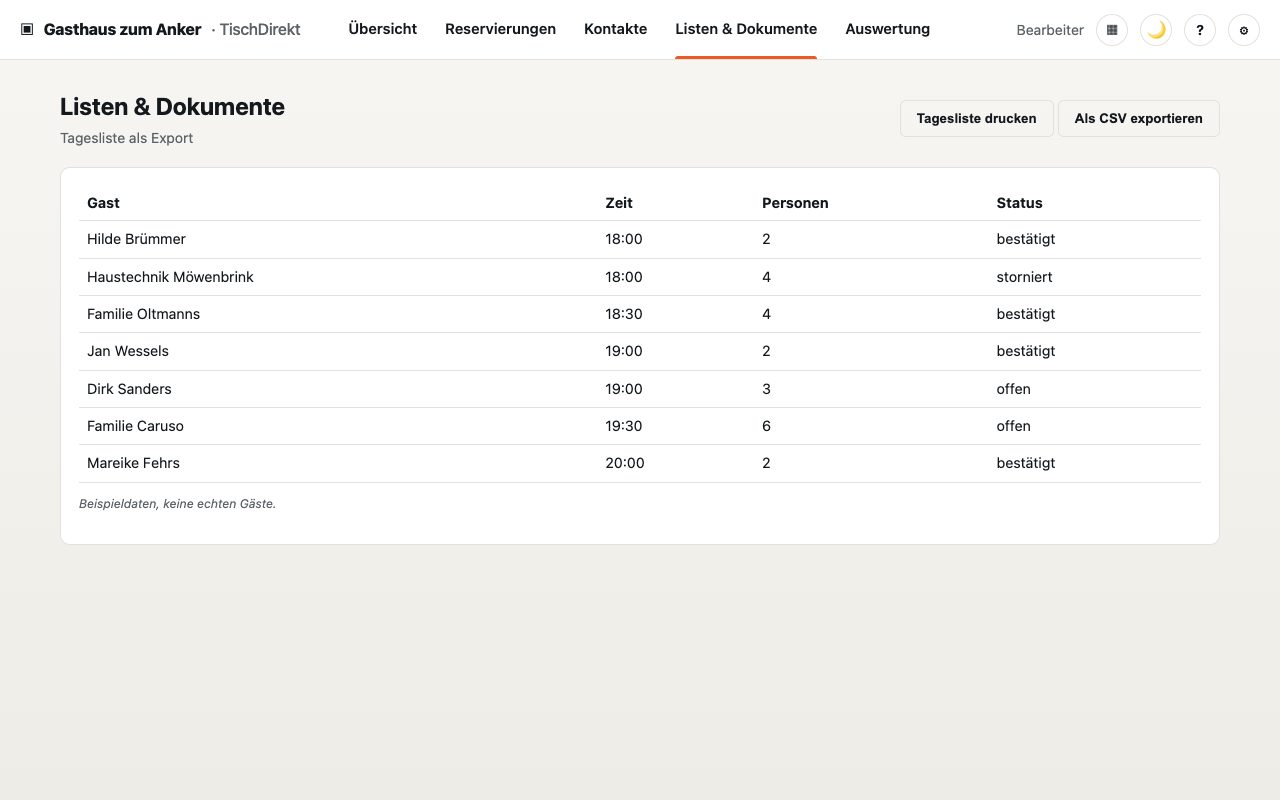Open the grid density view icon
1280x800 pixels.
point(1112,30)
